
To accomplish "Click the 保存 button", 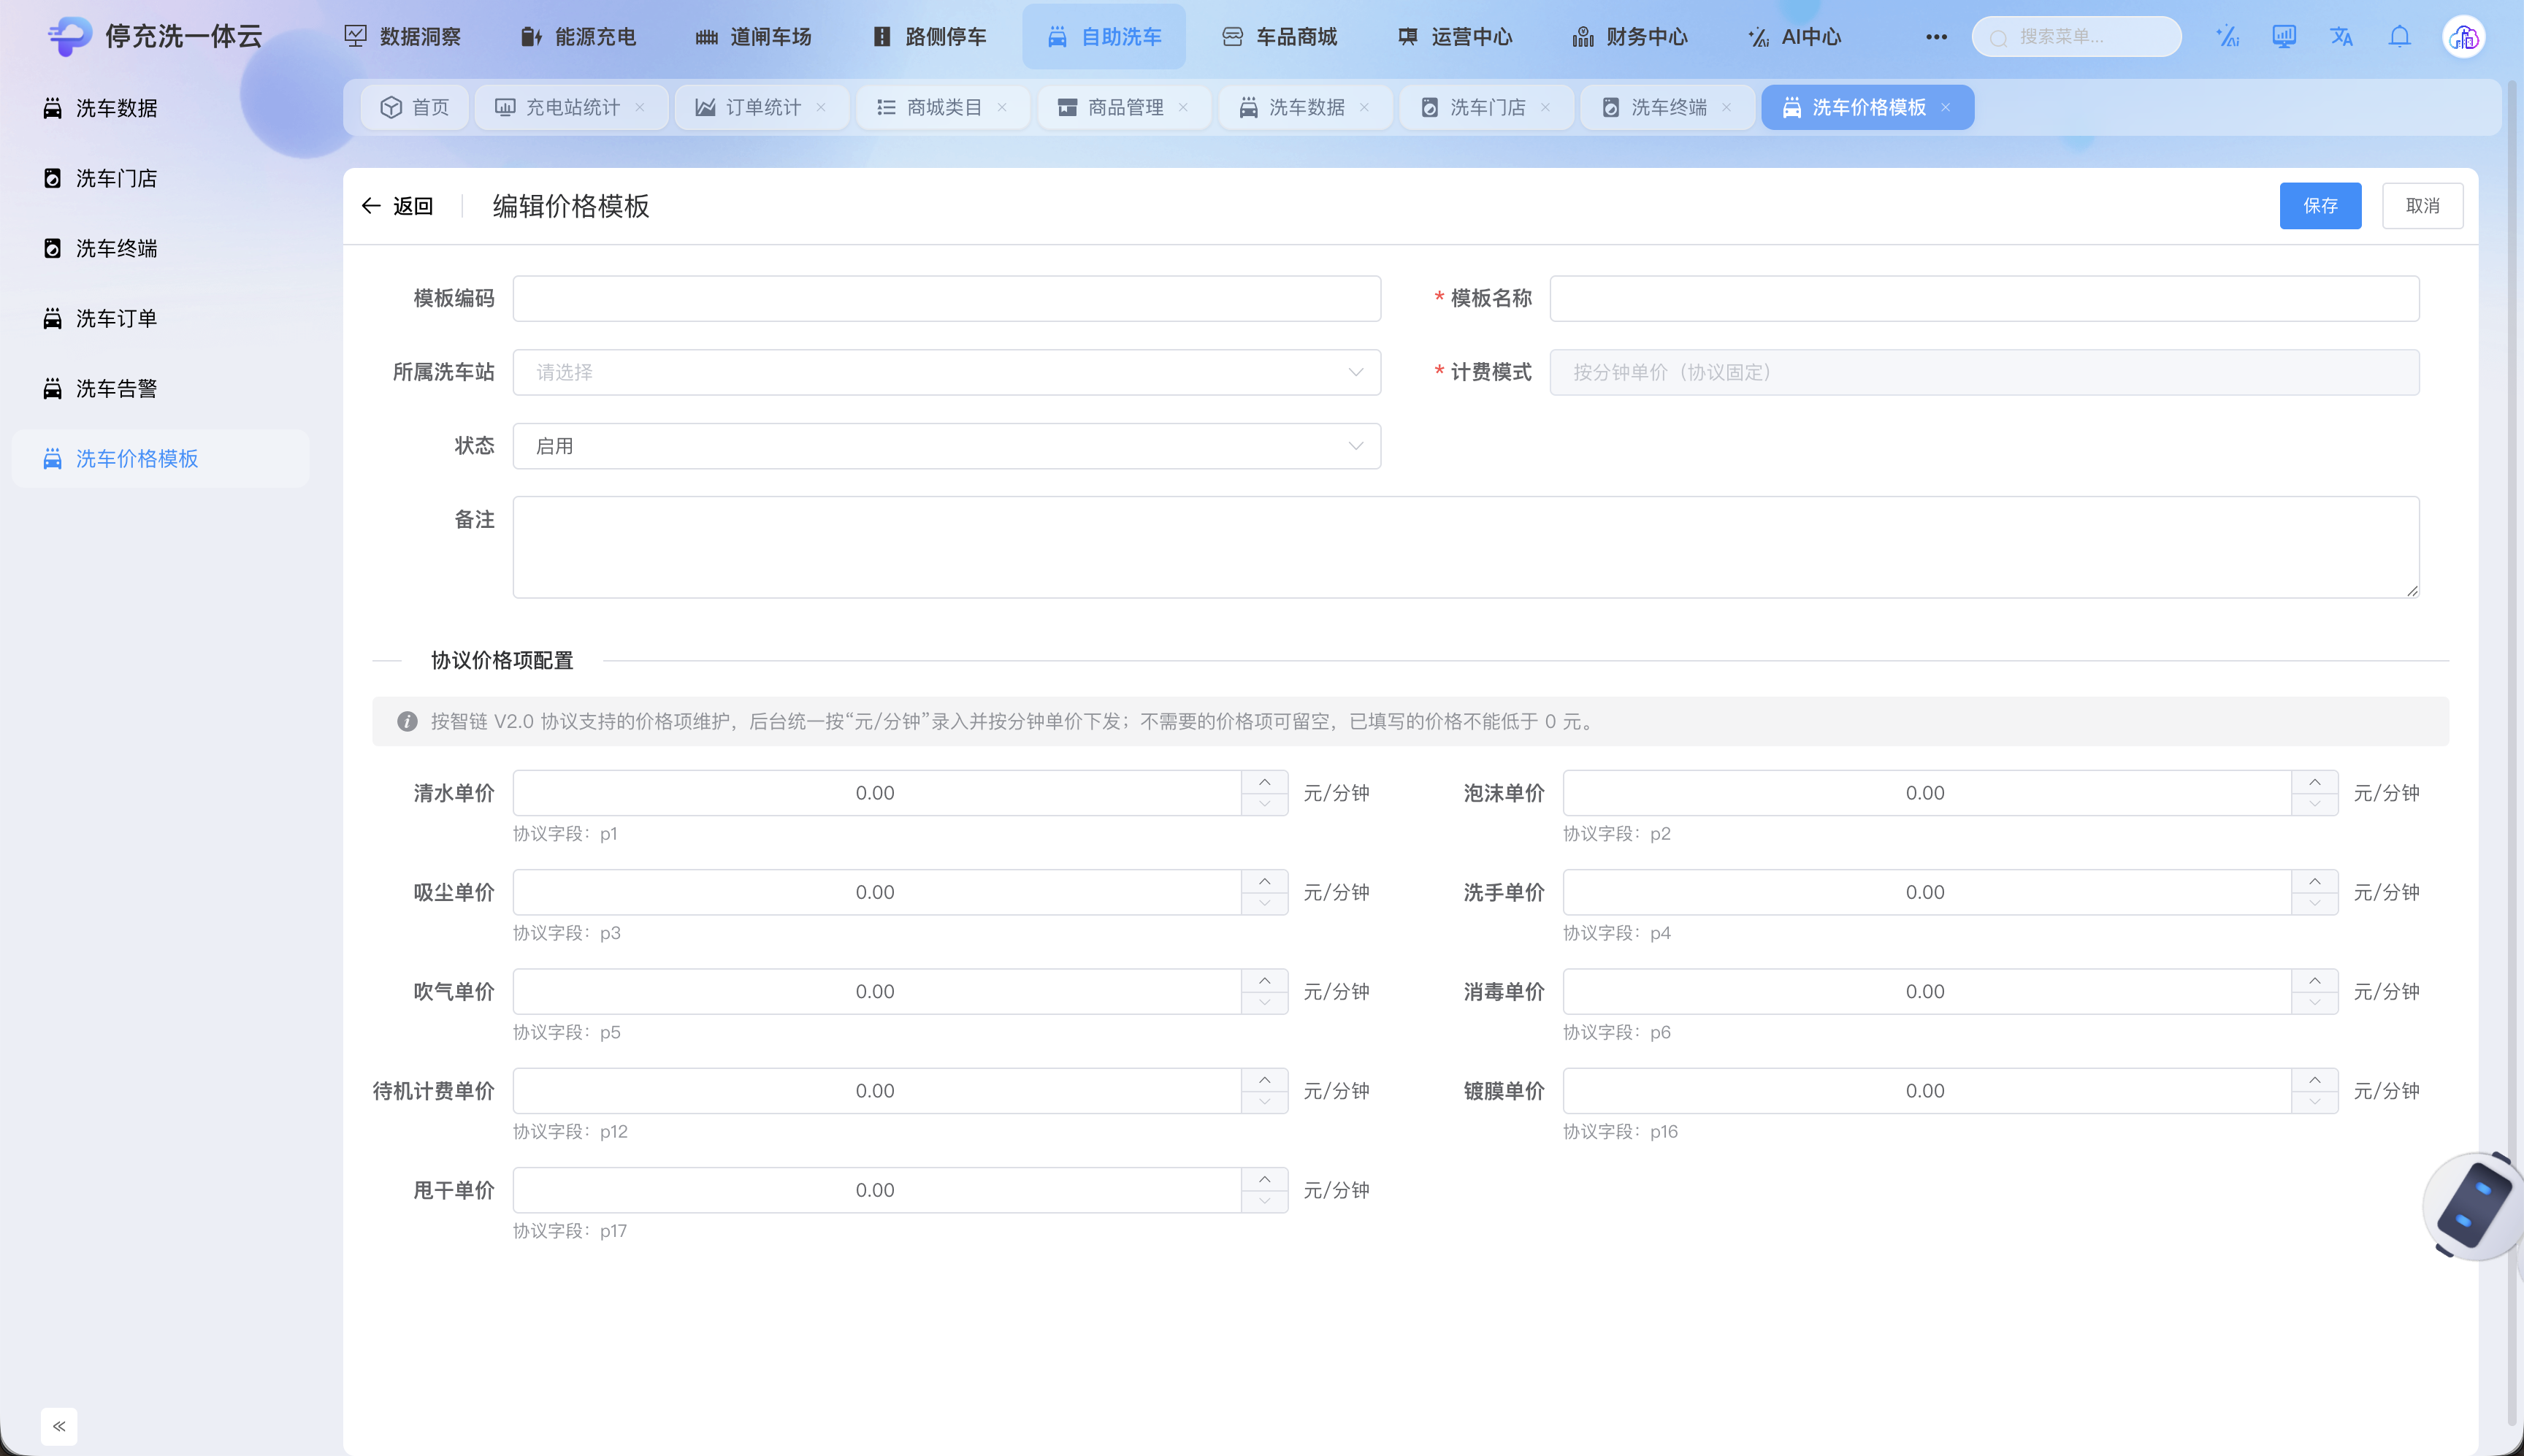I will (x=2320, y=206).
